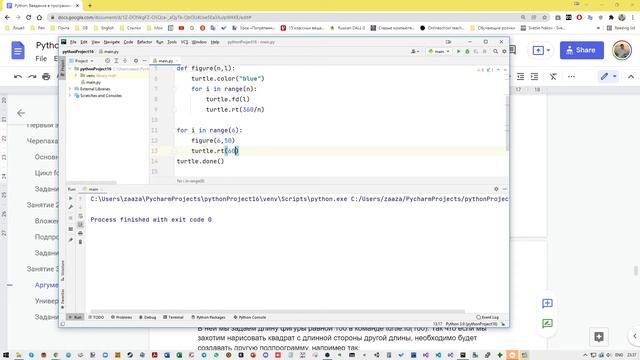This screenshot has width=640, height=360.
Task: Toggle the vertical Project tool window strip button
Action: [62, 67]
